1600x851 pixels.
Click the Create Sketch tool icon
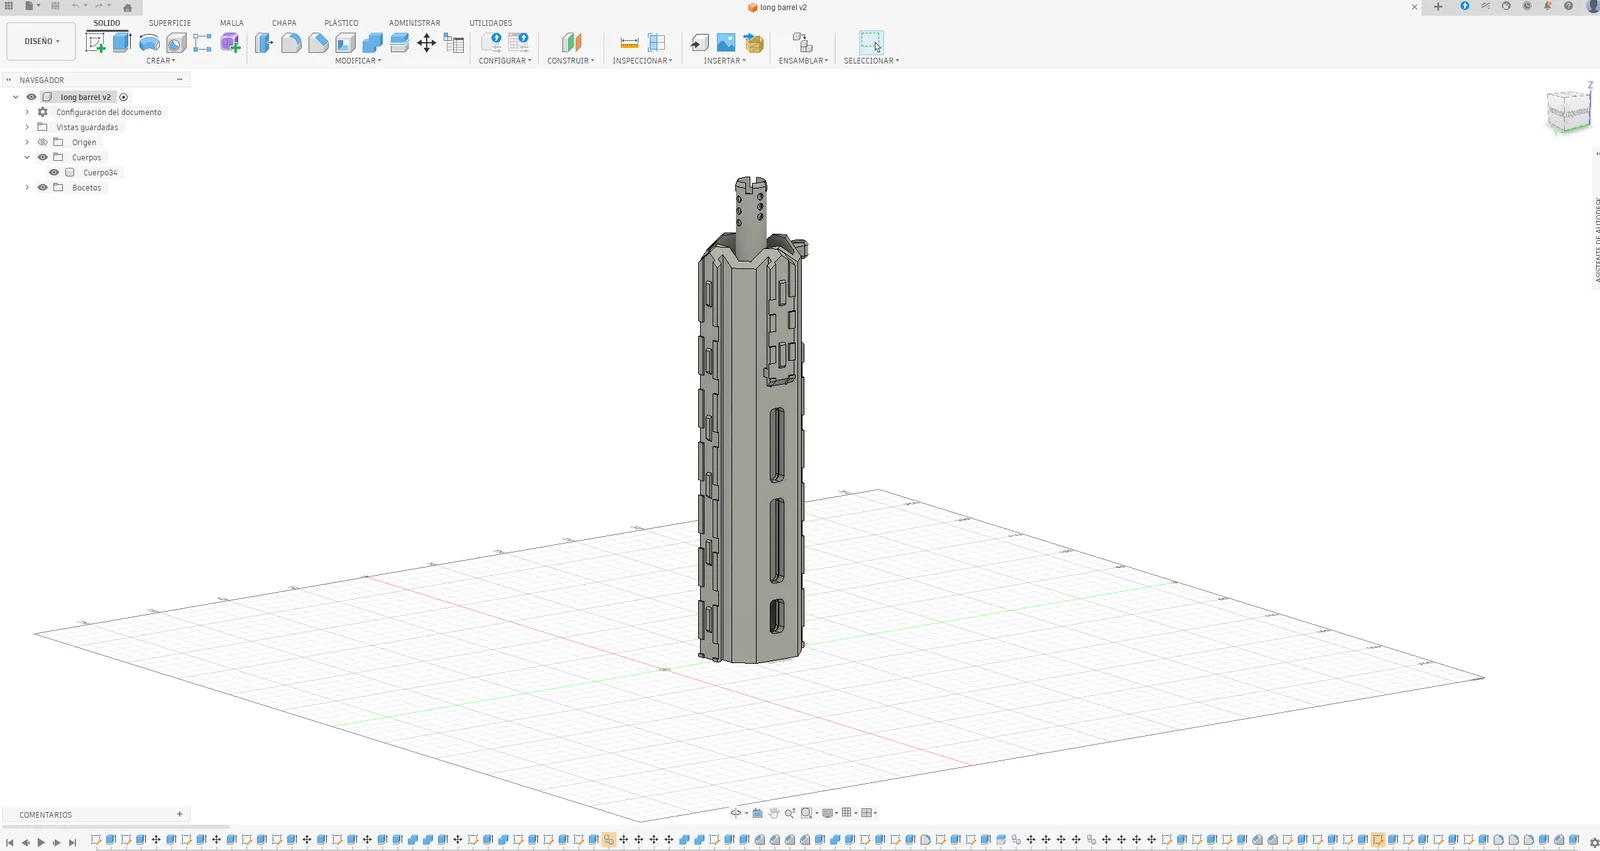[x=96, y=42]
